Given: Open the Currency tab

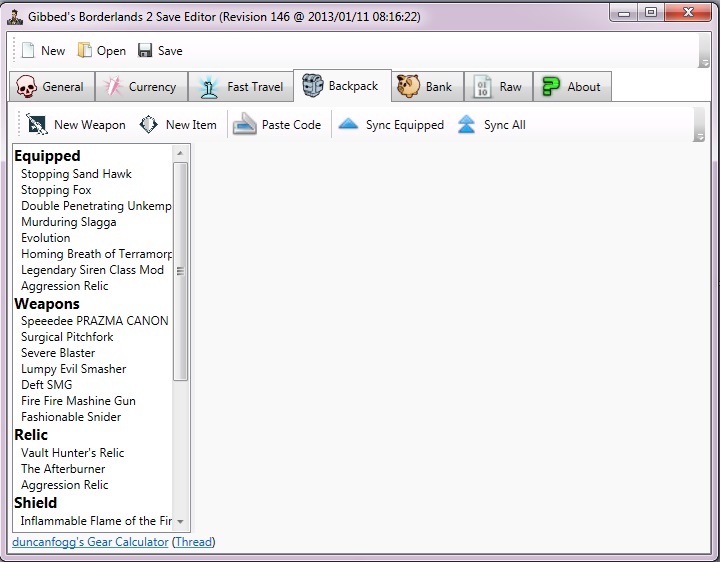Looking at the screenshot, I should point(142,86).
